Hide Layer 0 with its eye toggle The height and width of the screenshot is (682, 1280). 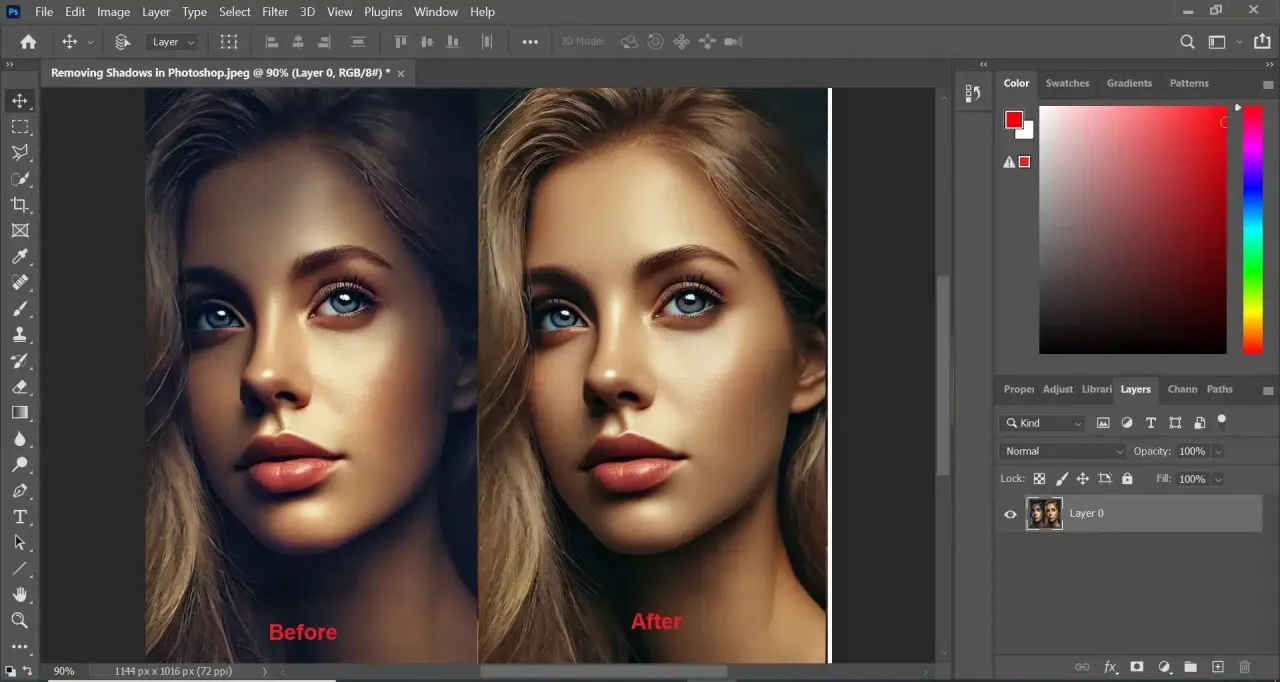pyautogui.click(x=1010, y=513)
